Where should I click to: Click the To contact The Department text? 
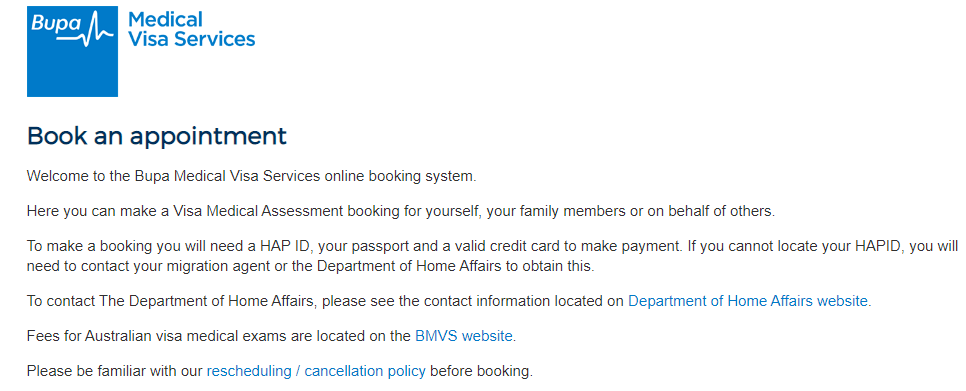click(172, 301)
